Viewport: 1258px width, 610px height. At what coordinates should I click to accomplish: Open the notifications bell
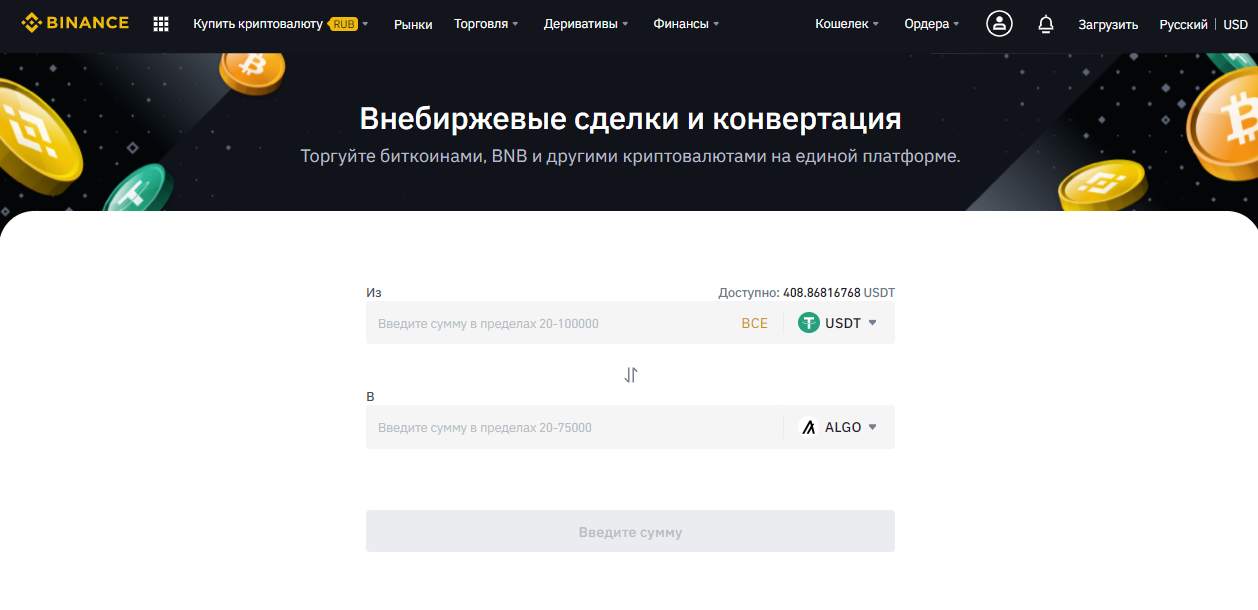1046,24
